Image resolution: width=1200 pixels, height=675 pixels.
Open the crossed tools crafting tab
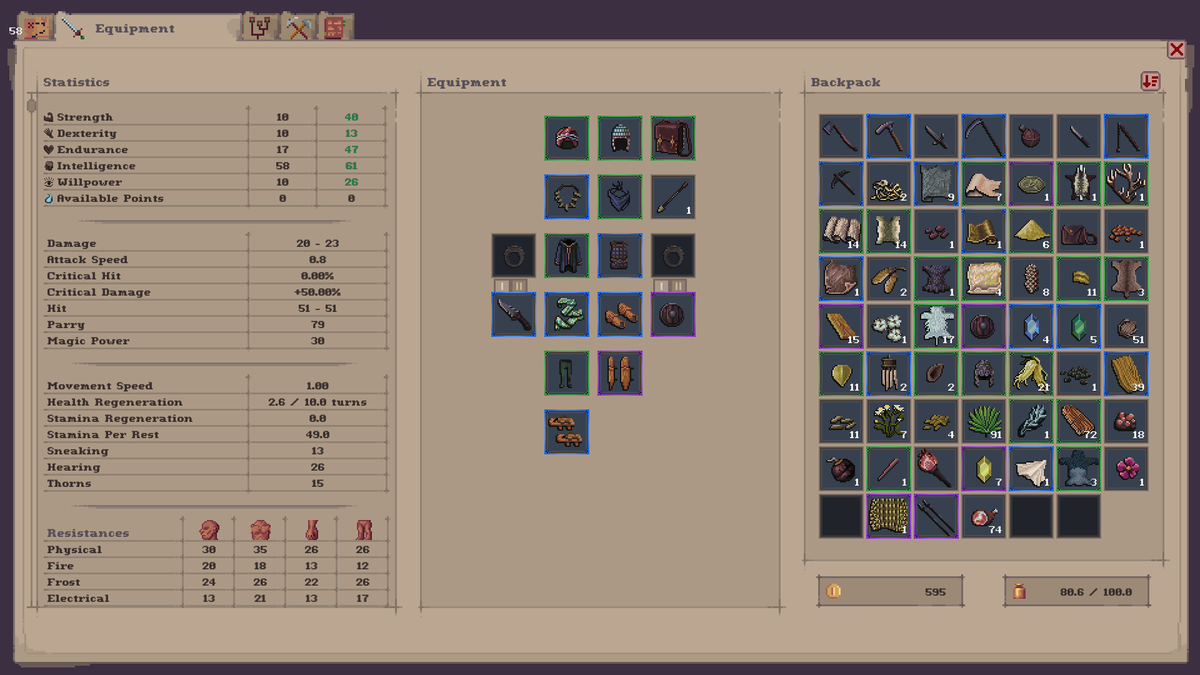point(297,28)
